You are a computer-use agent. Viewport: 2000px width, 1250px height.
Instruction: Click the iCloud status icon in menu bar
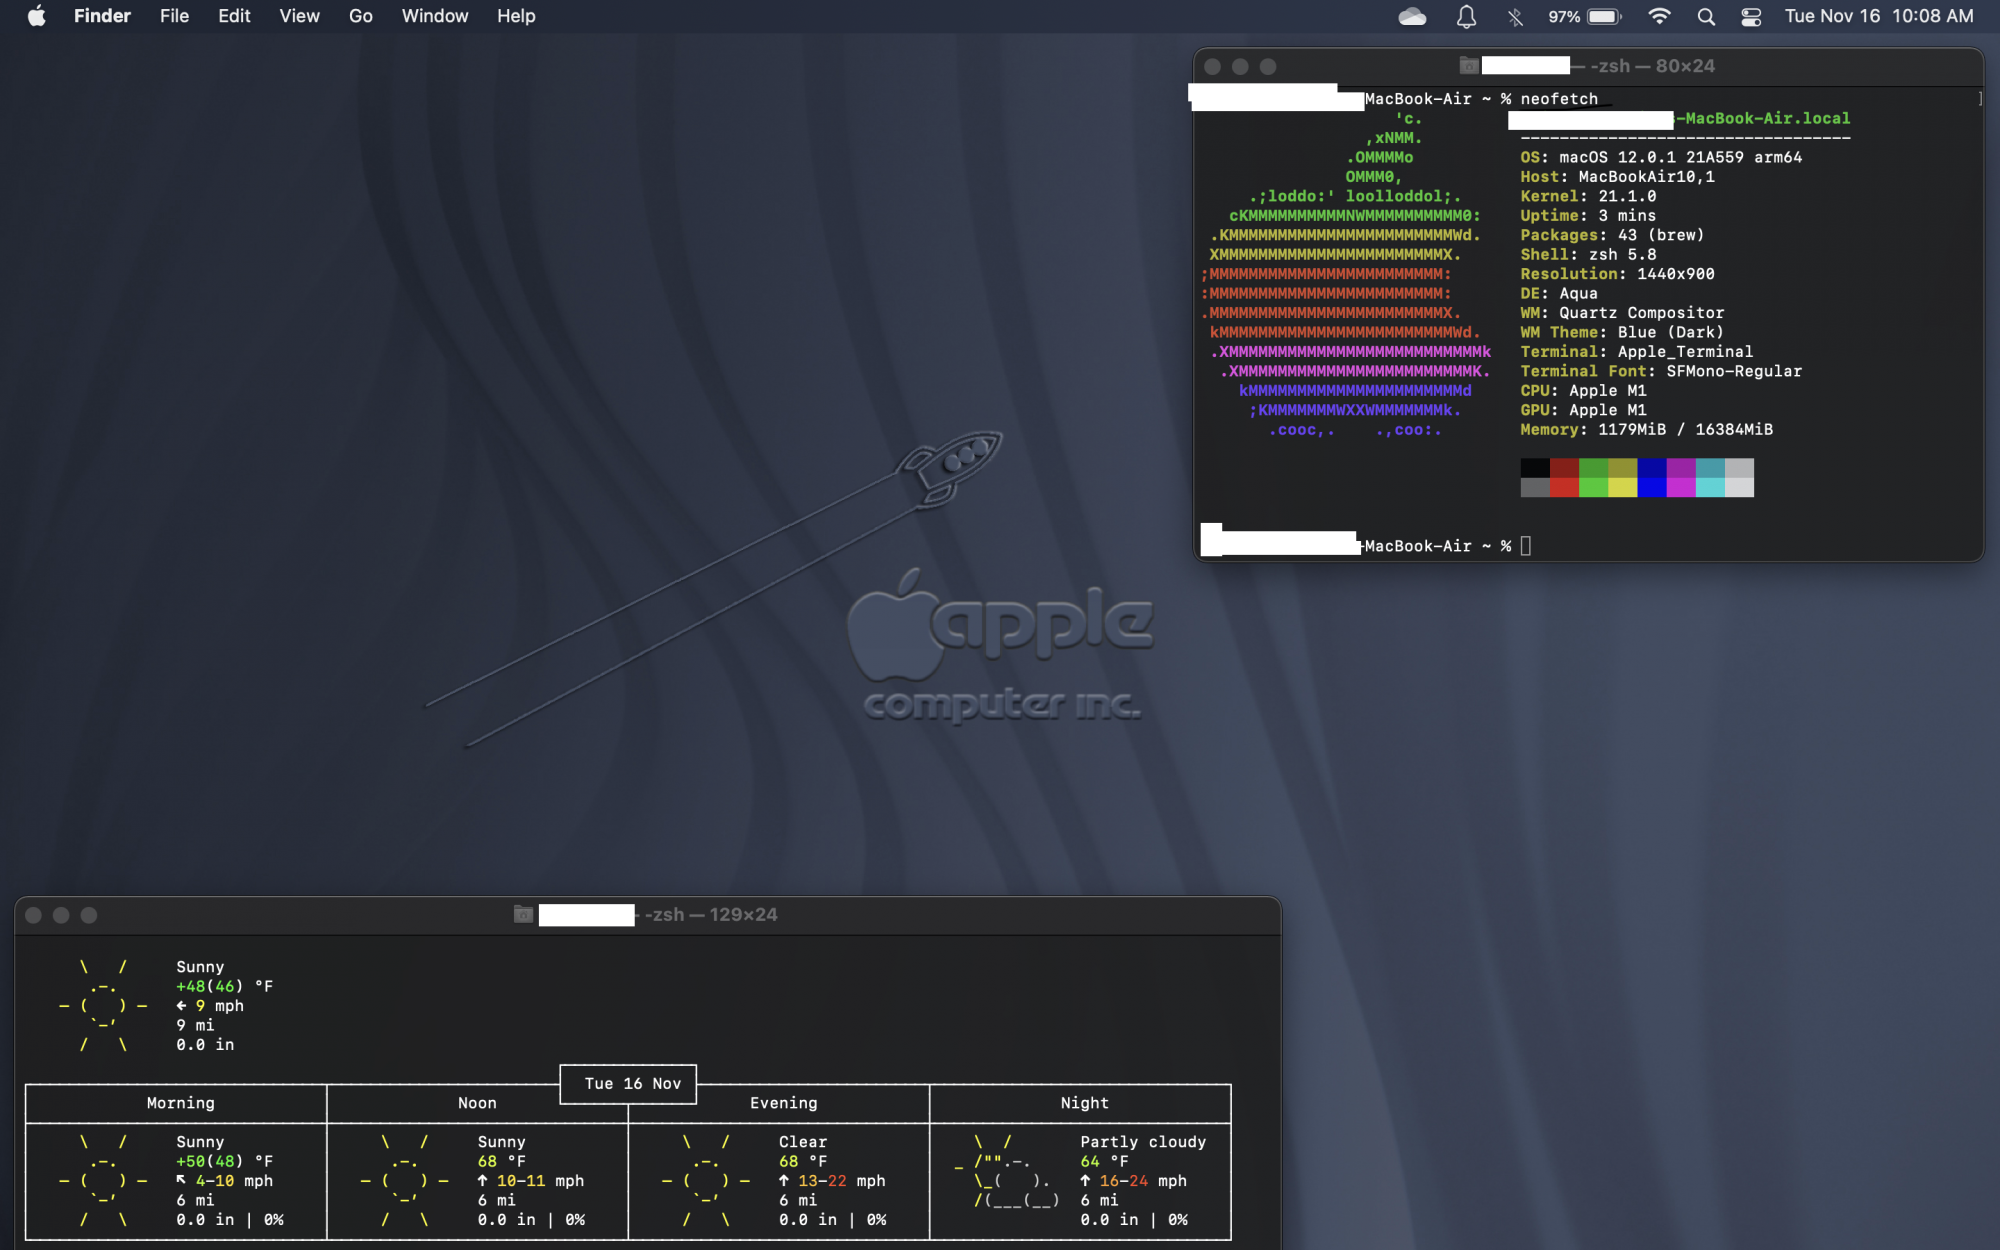click(1412, 16)
